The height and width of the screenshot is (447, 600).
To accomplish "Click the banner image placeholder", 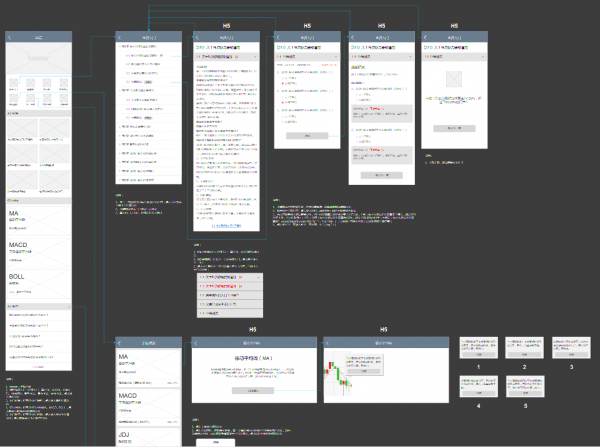I will [38, 60].
